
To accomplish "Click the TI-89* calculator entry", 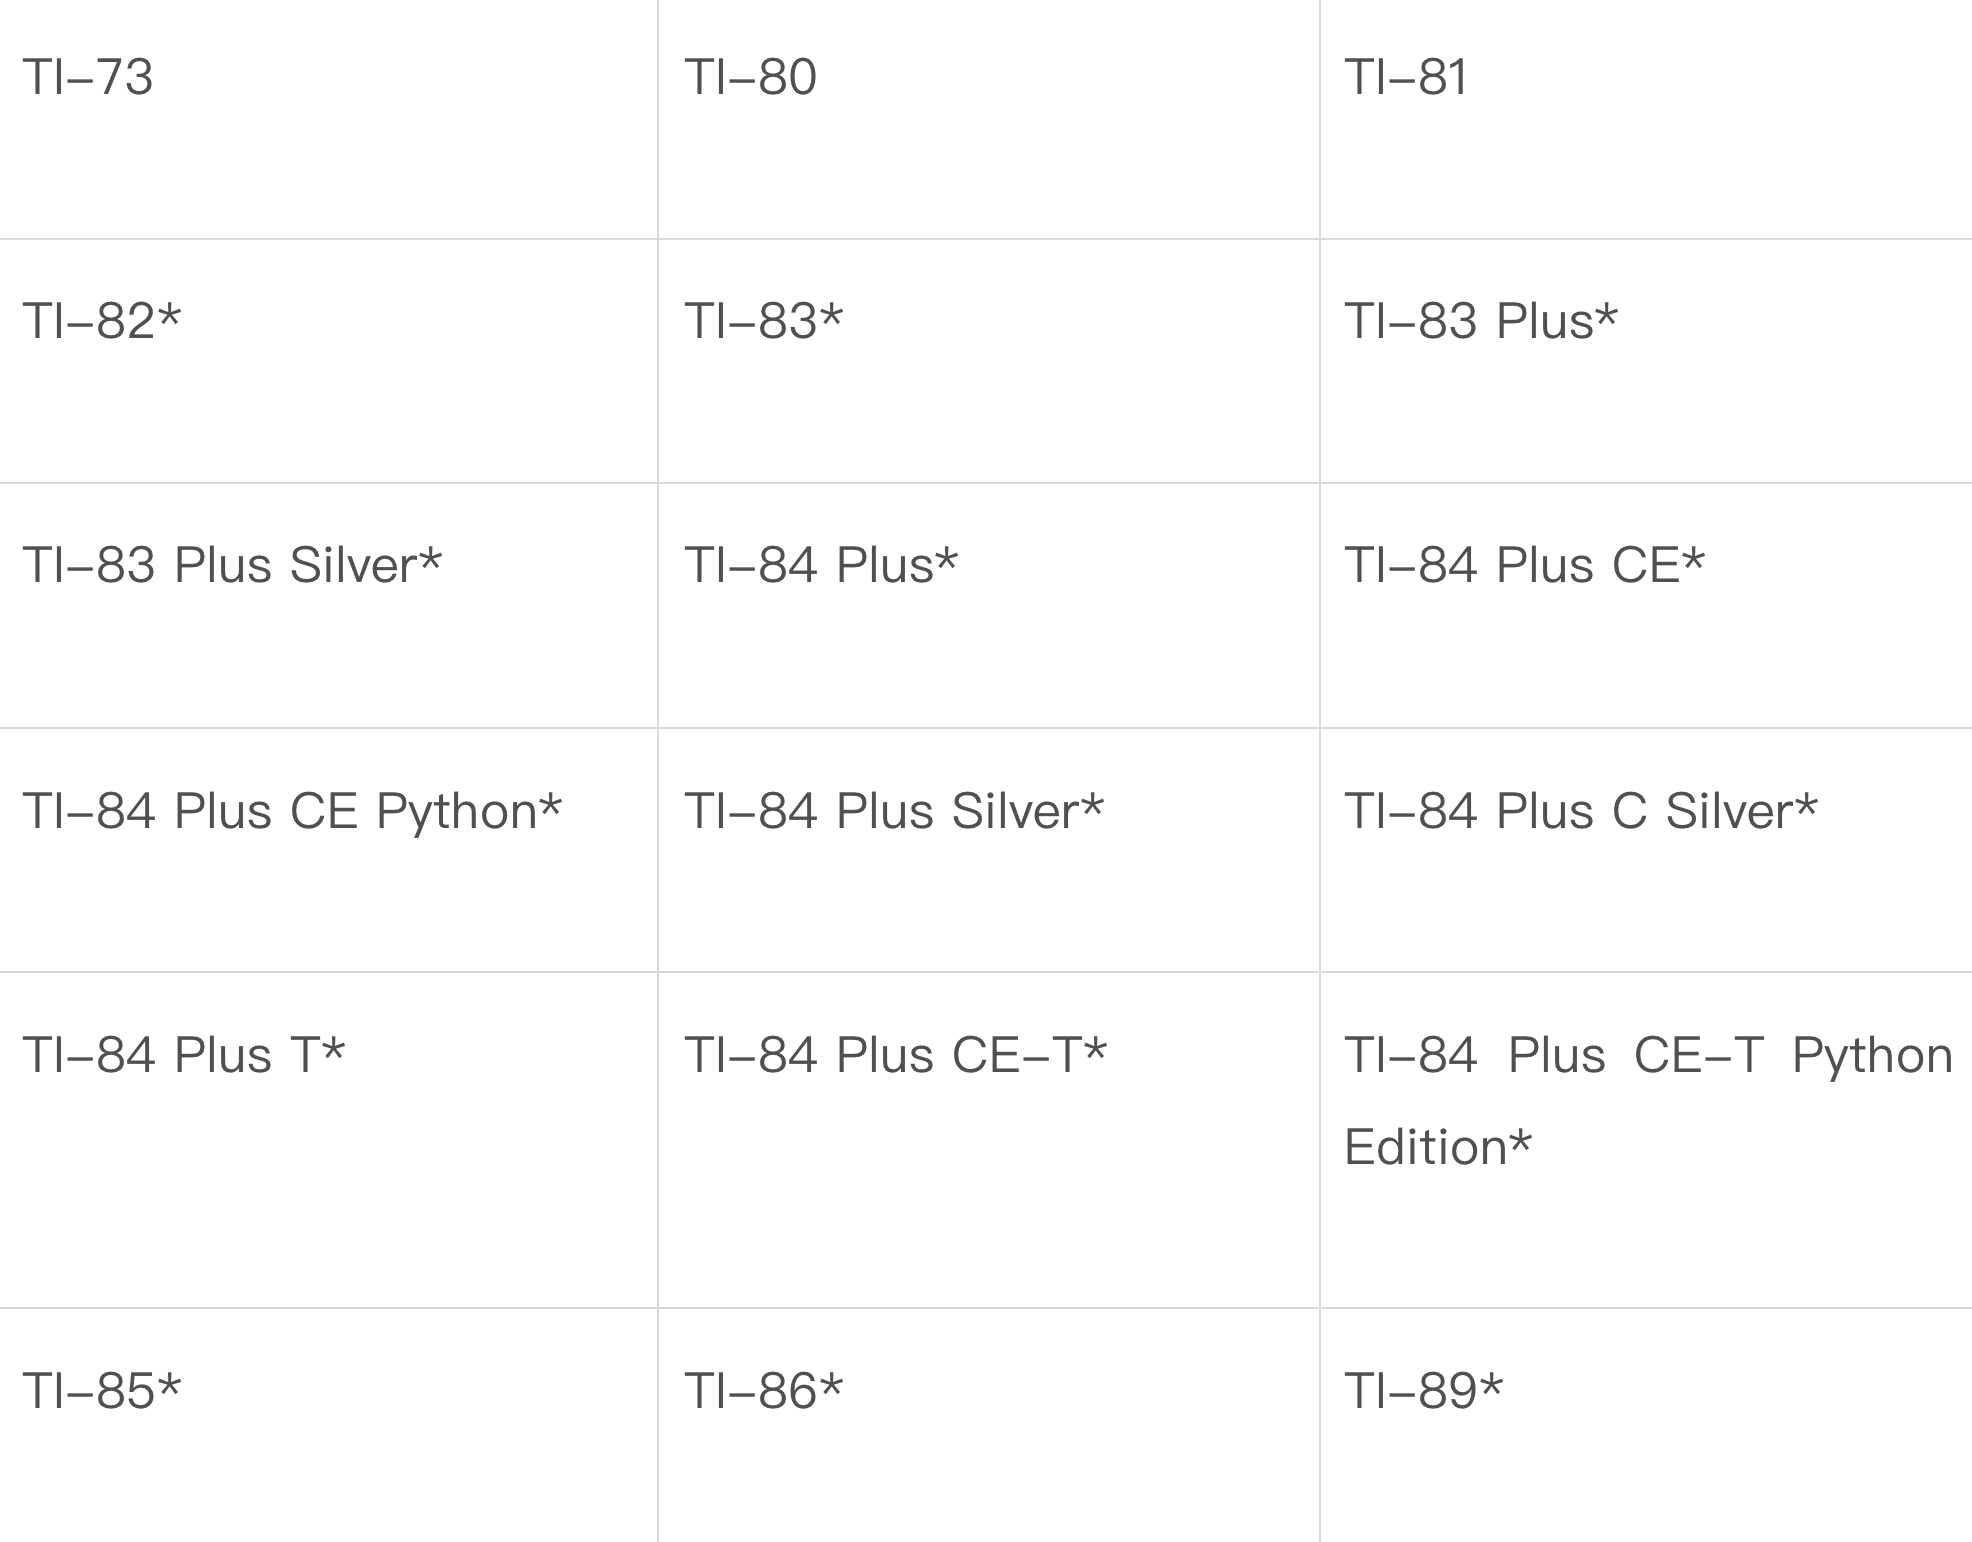I will (x=1424, y=1390).
